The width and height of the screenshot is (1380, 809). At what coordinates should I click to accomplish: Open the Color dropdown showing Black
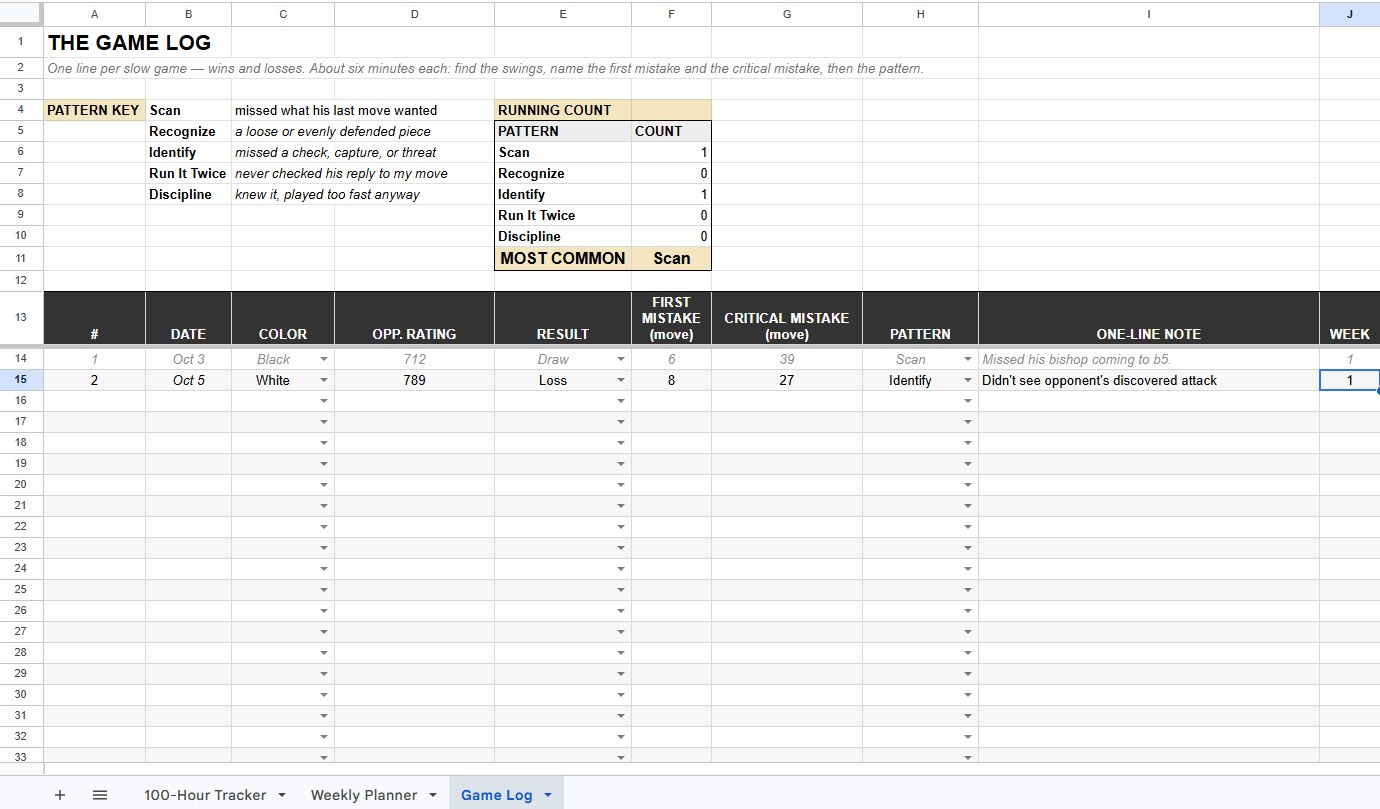tap(324, 359)
